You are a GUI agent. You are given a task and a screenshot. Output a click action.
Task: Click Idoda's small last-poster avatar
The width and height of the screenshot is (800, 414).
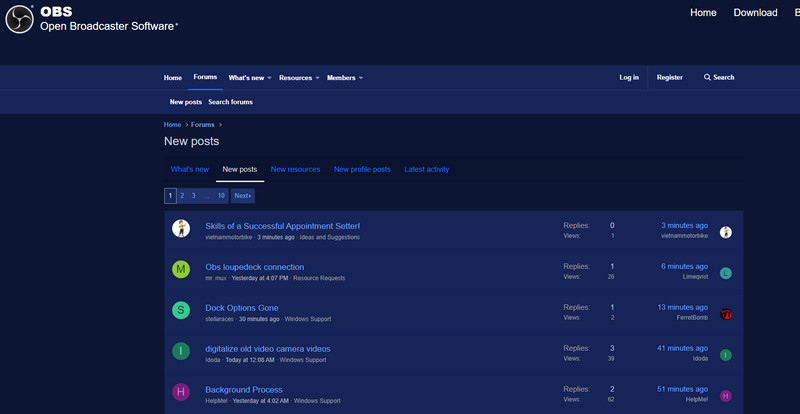[726, 355]
